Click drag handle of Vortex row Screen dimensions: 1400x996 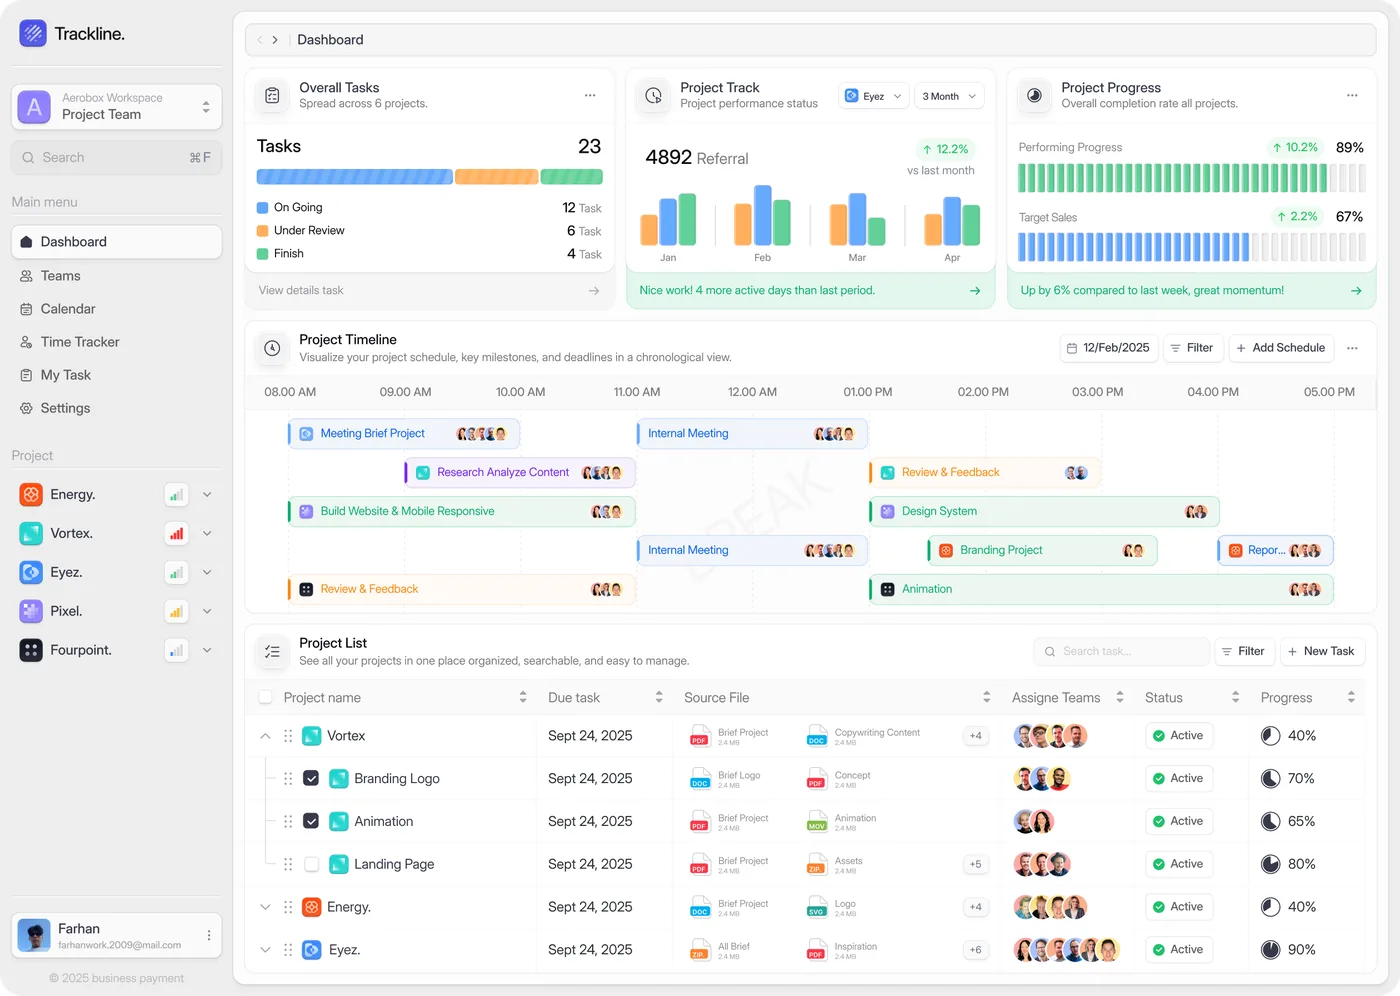tap(288, 736)
